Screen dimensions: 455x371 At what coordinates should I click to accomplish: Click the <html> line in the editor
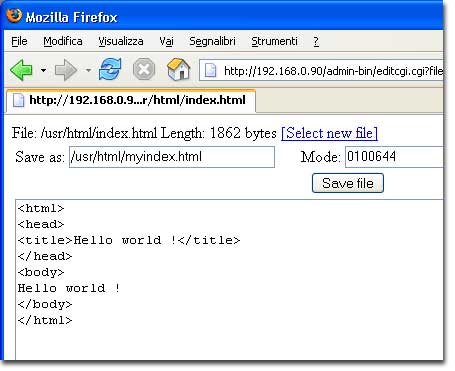pos(41,208)
